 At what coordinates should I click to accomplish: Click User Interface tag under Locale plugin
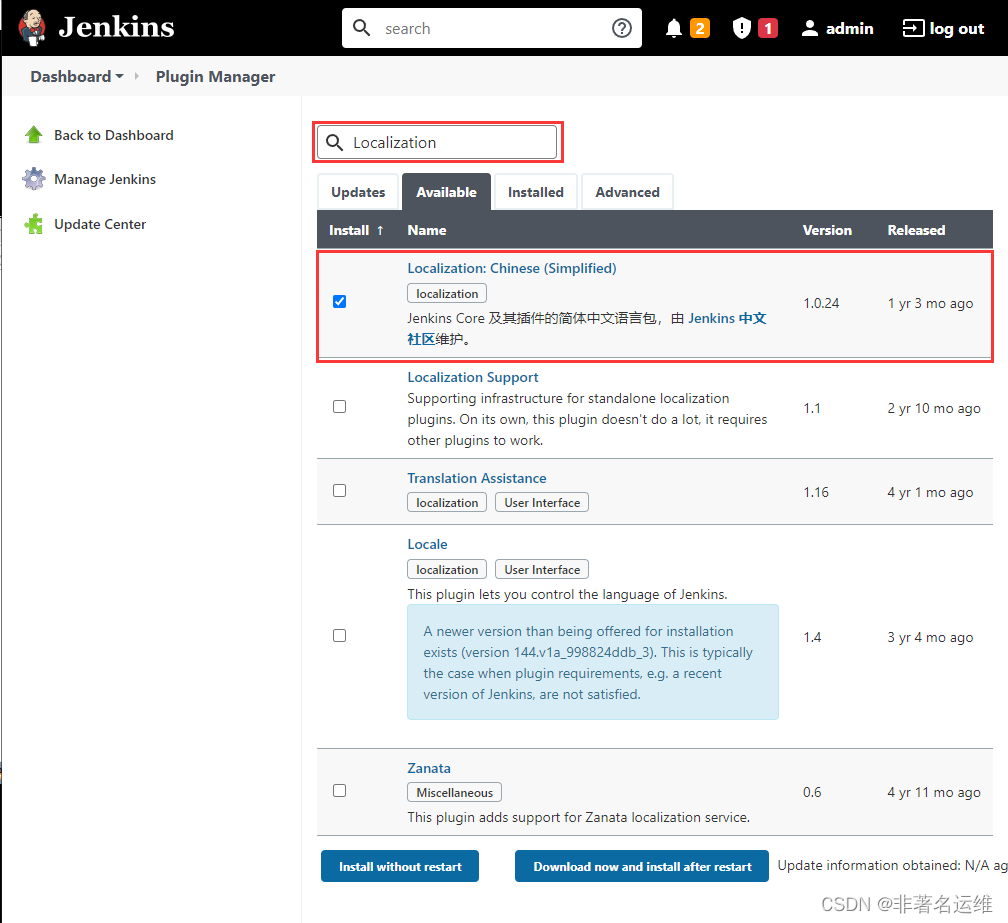pos(542,569)
